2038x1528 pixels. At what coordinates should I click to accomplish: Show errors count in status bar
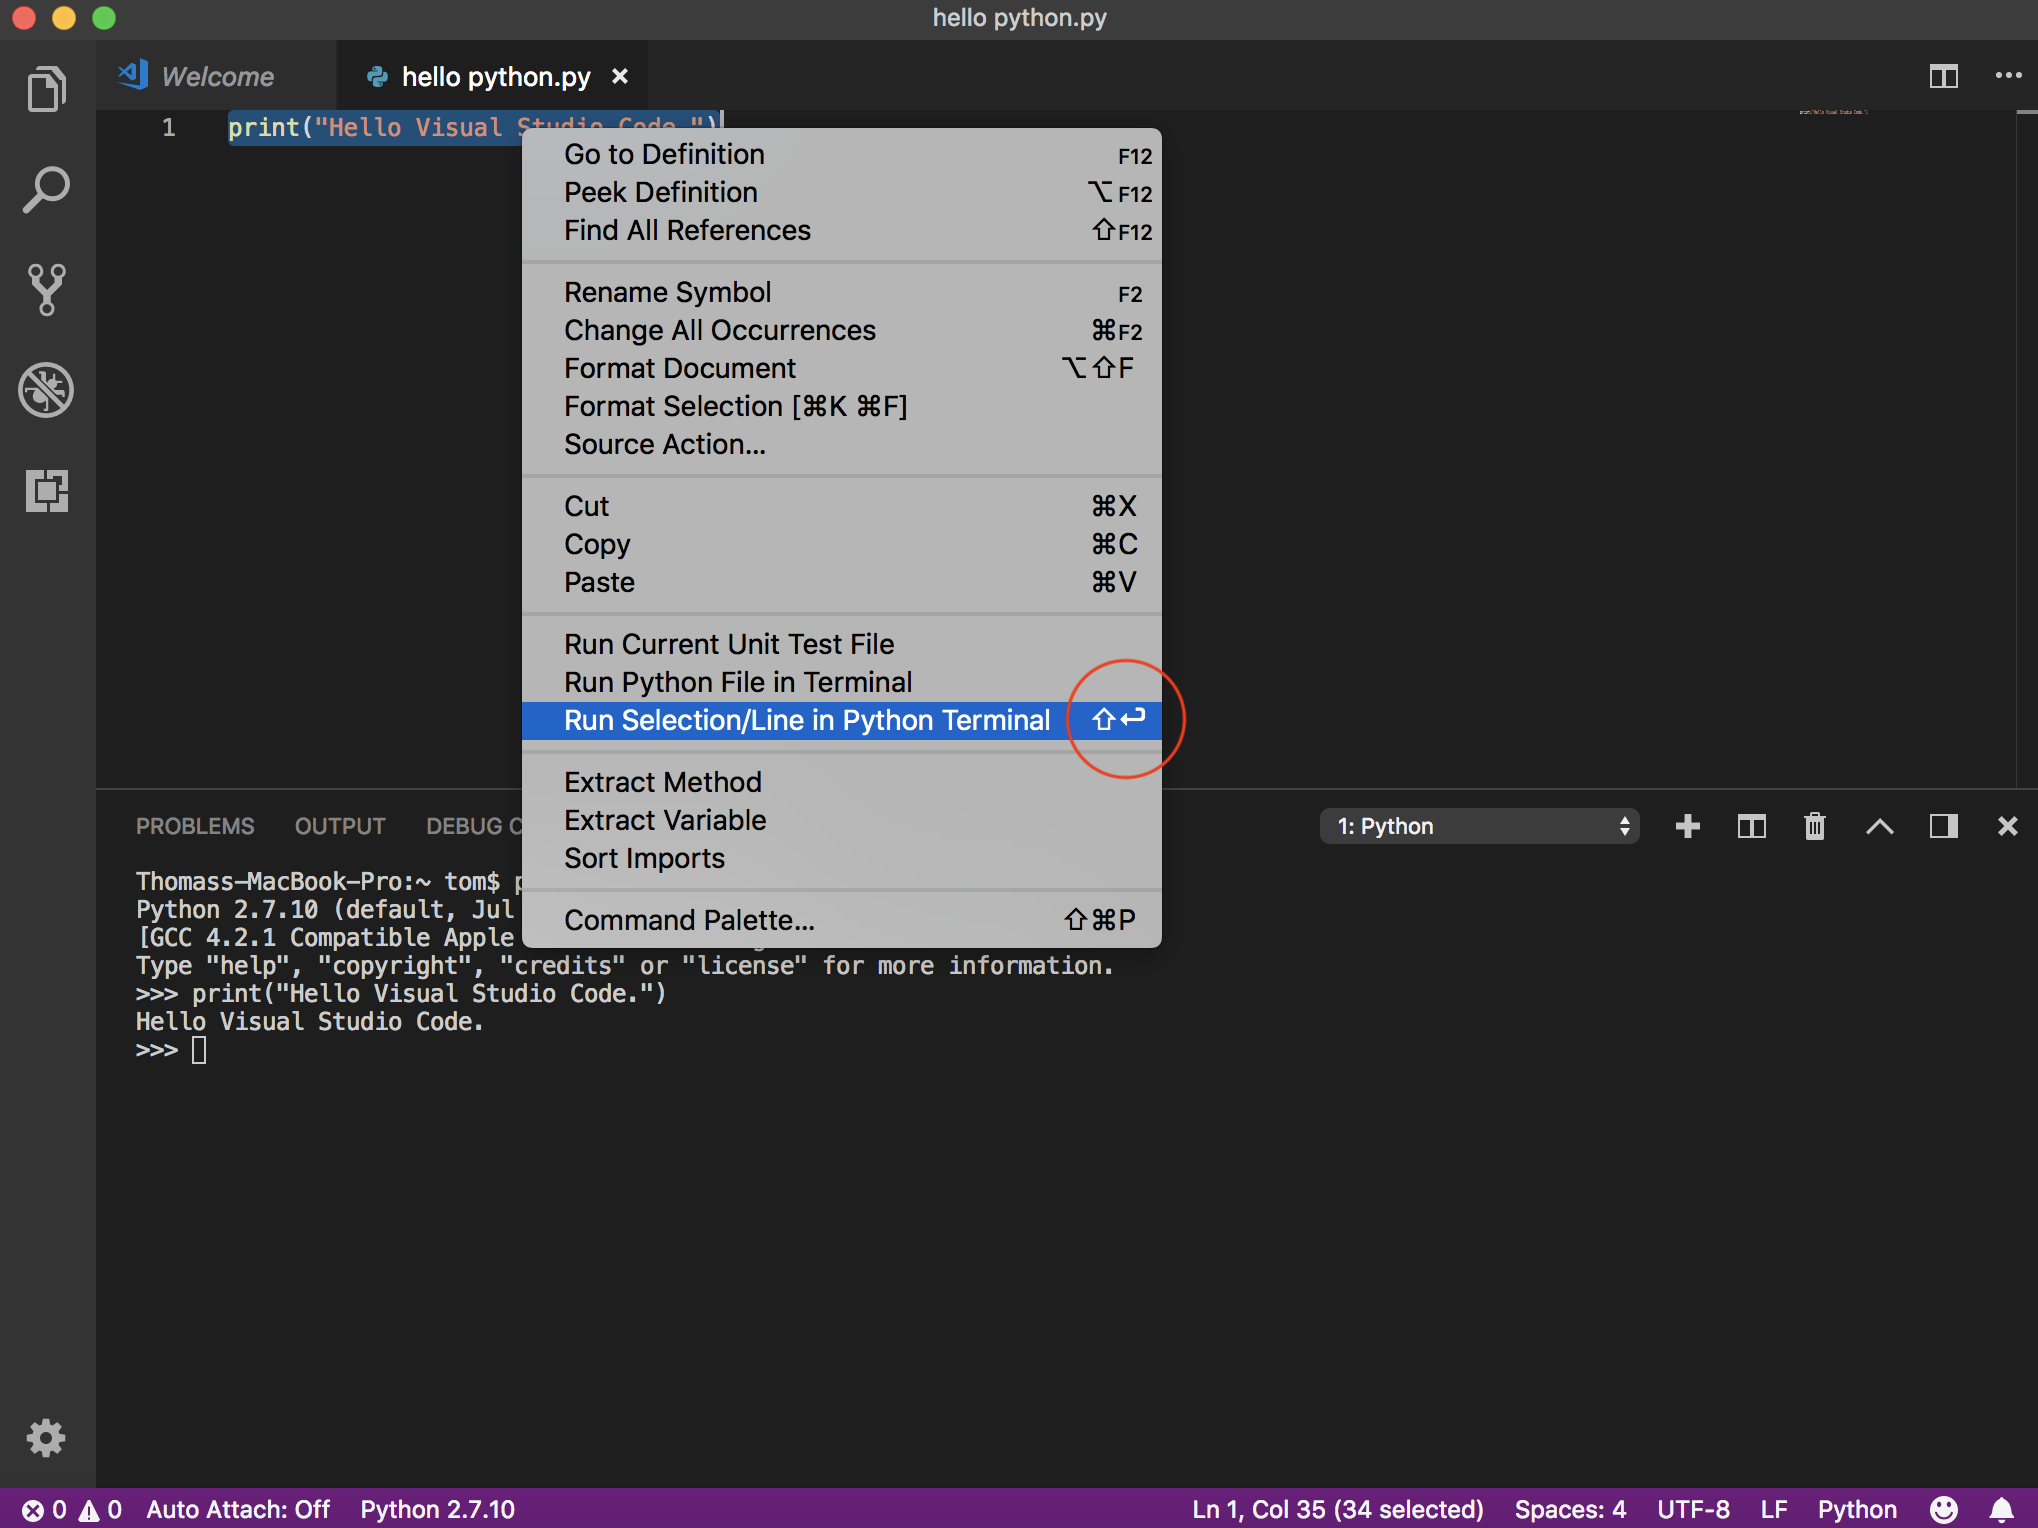tap(45, 1509)
